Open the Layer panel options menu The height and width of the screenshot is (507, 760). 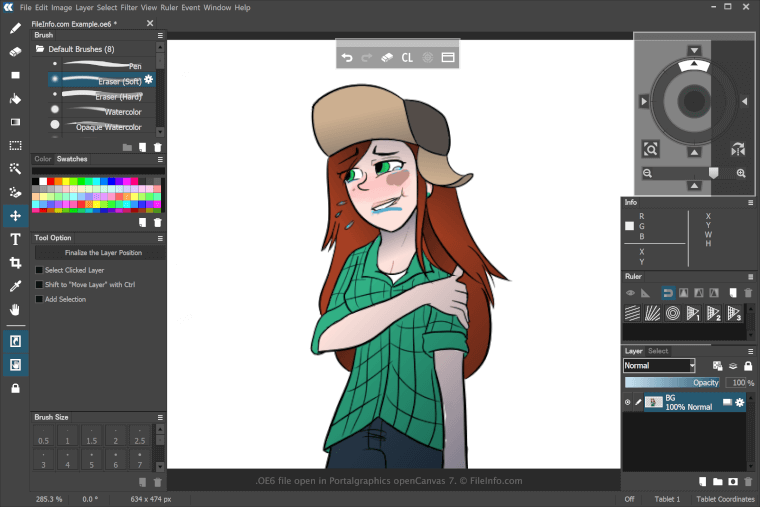[751, 351]
